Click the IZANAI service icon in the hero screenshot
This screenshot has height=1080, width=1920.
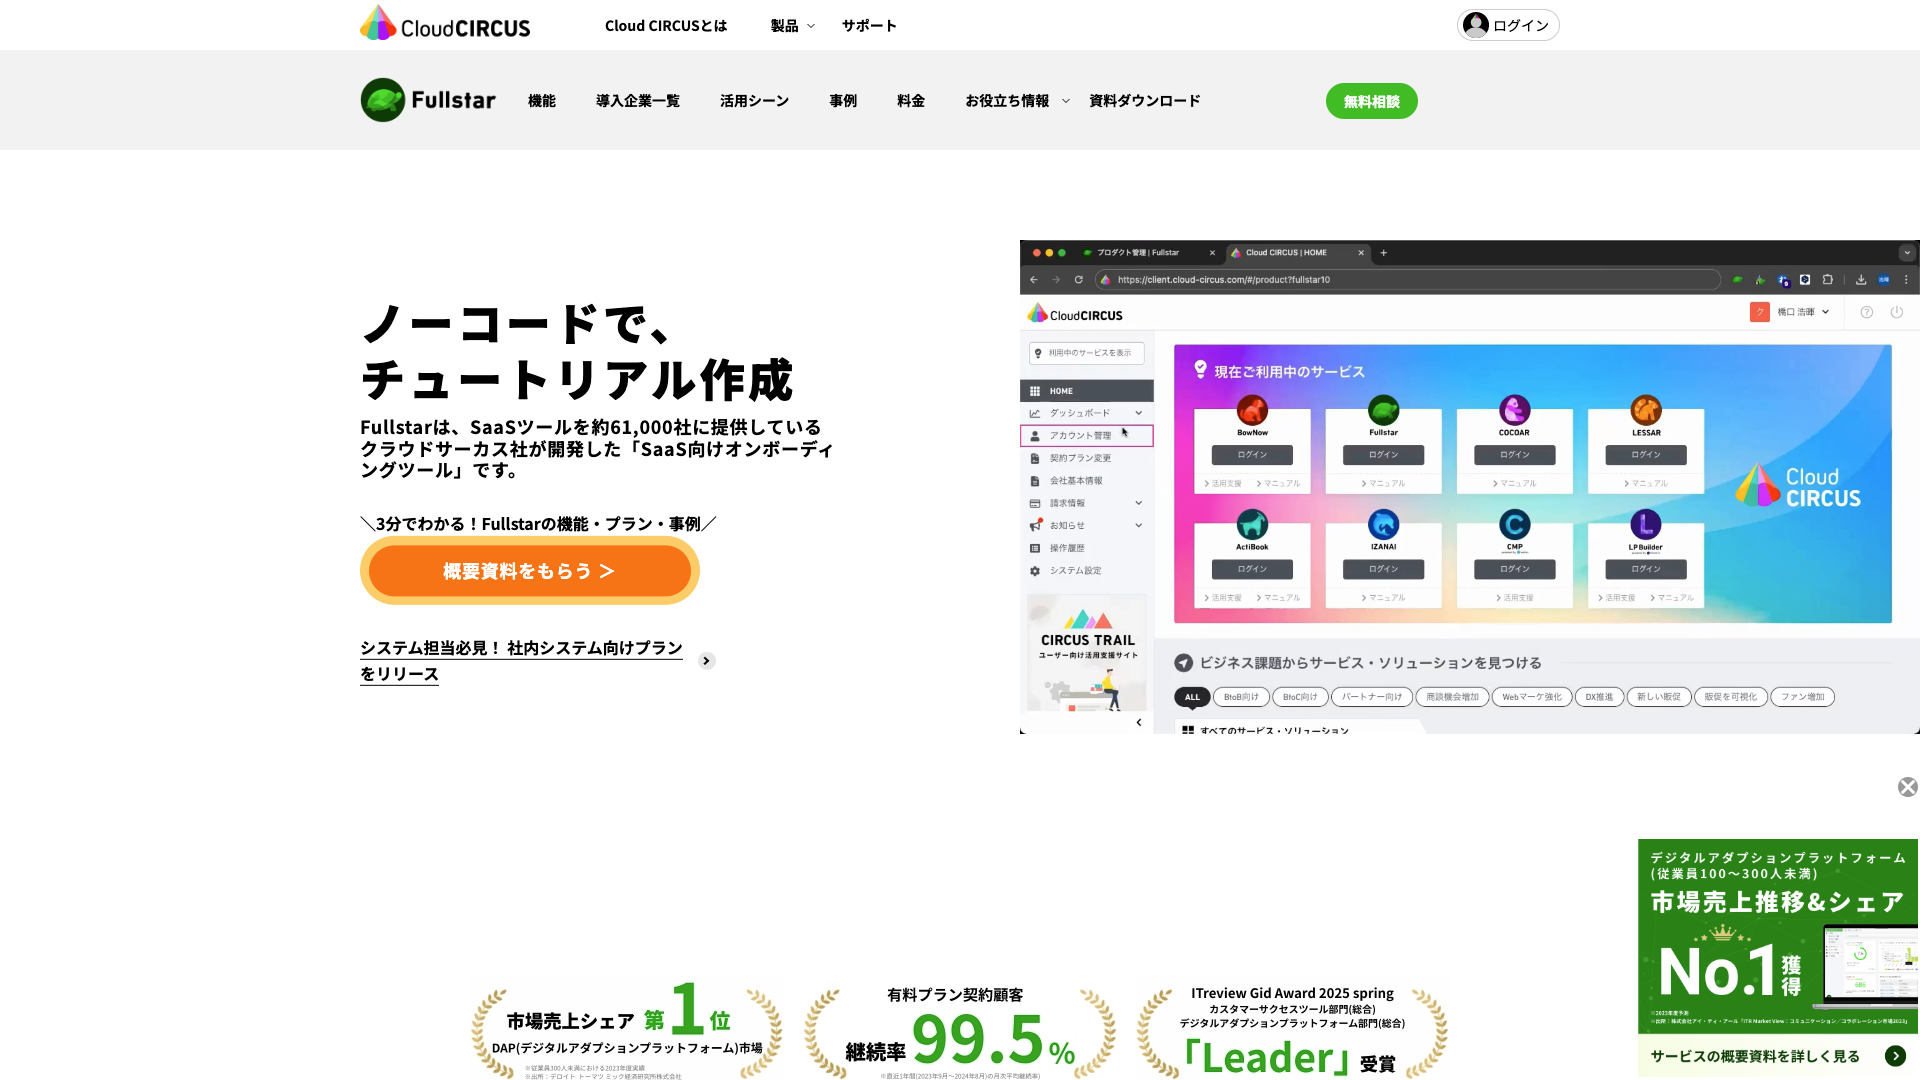[1384, 524]
